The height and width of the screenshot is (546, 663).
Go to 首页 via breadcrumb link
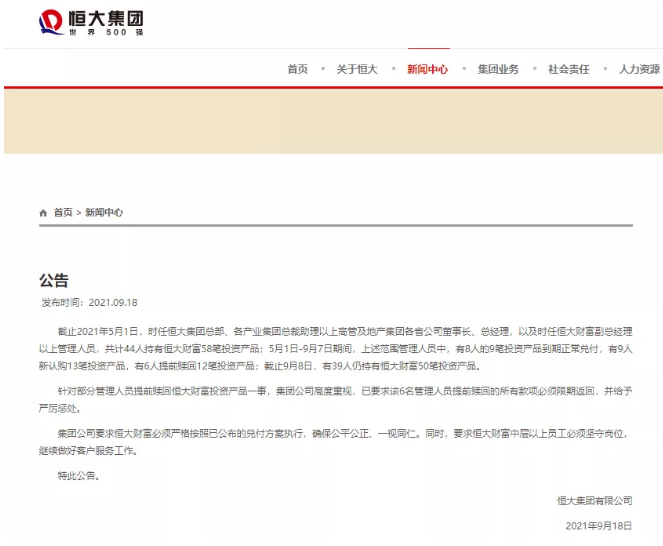tap(63, 212)
